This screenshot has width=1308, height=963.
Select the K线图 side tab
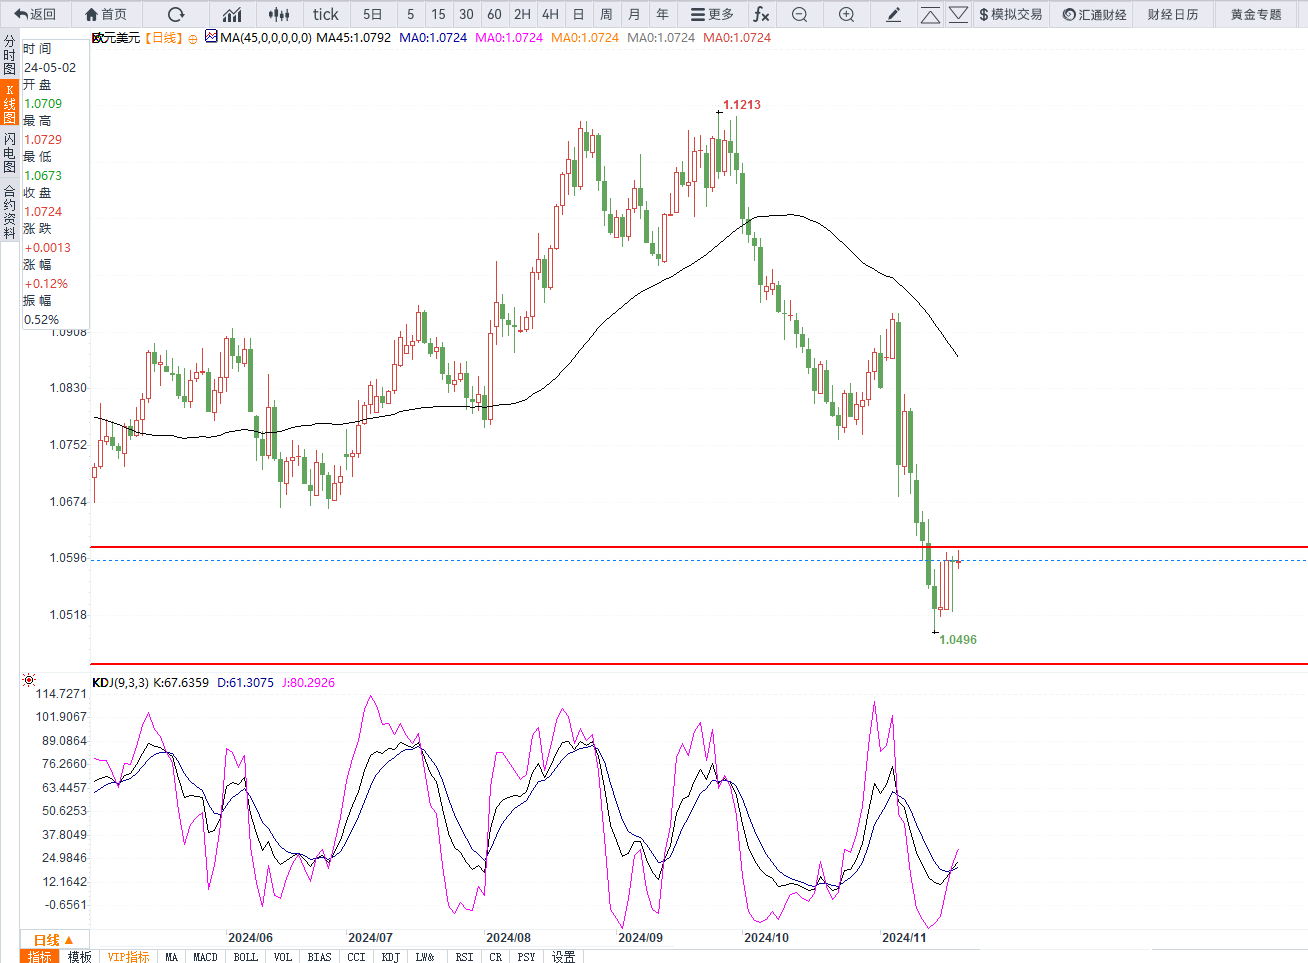(9, 103)
